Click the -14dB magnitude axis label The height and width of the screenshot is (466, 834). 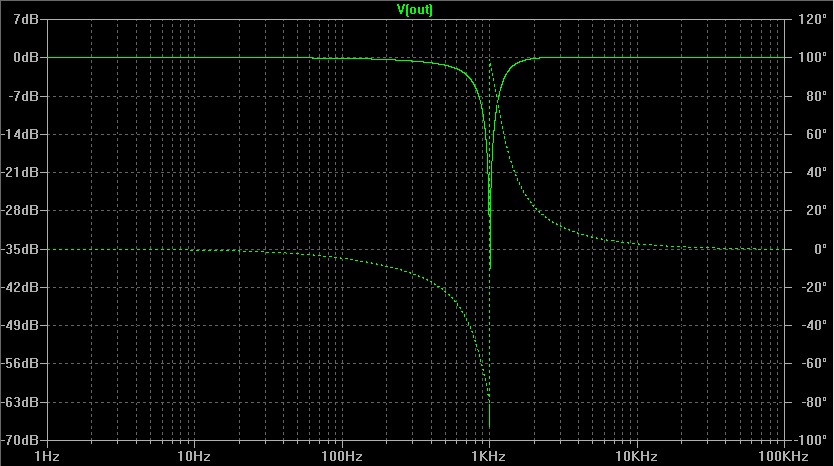coord(20,134)
